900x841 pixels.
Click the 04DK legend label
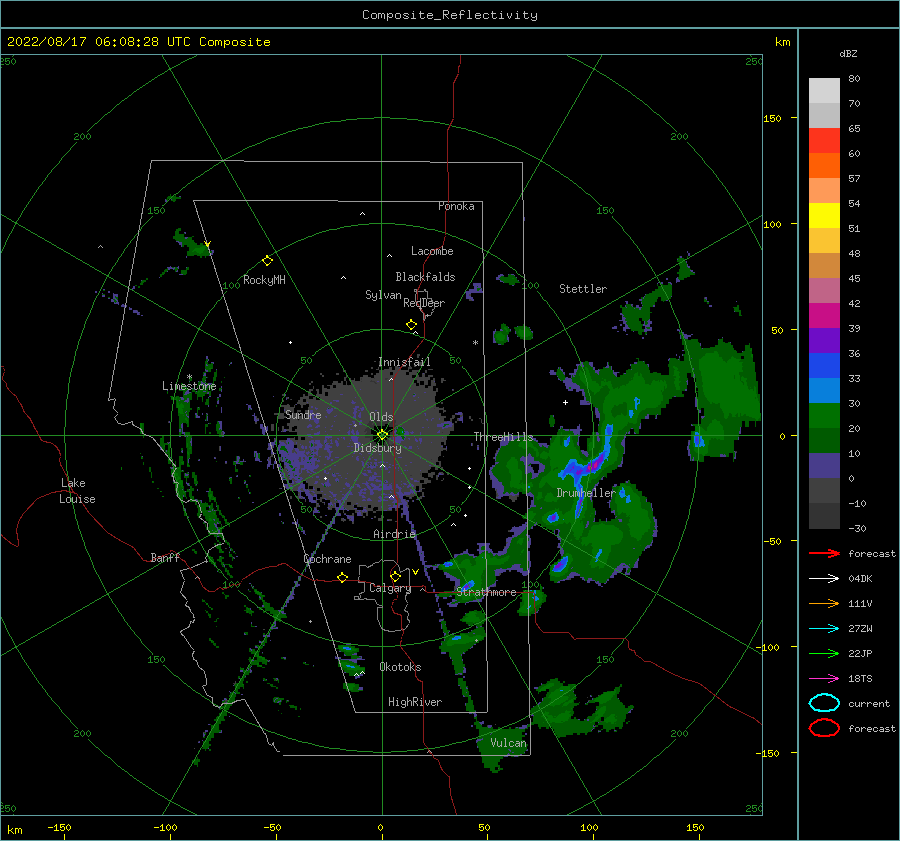[x=860, y=578]
